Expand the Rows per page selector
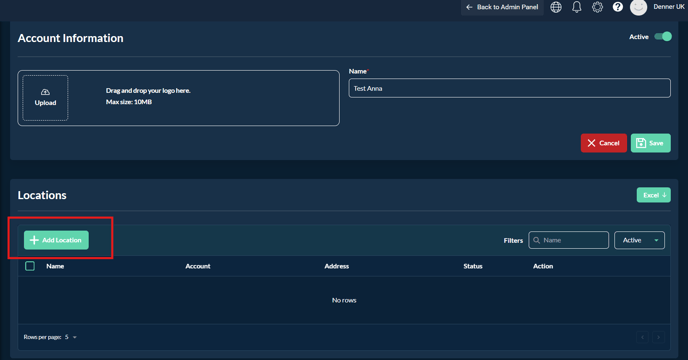 coord(71,337)
